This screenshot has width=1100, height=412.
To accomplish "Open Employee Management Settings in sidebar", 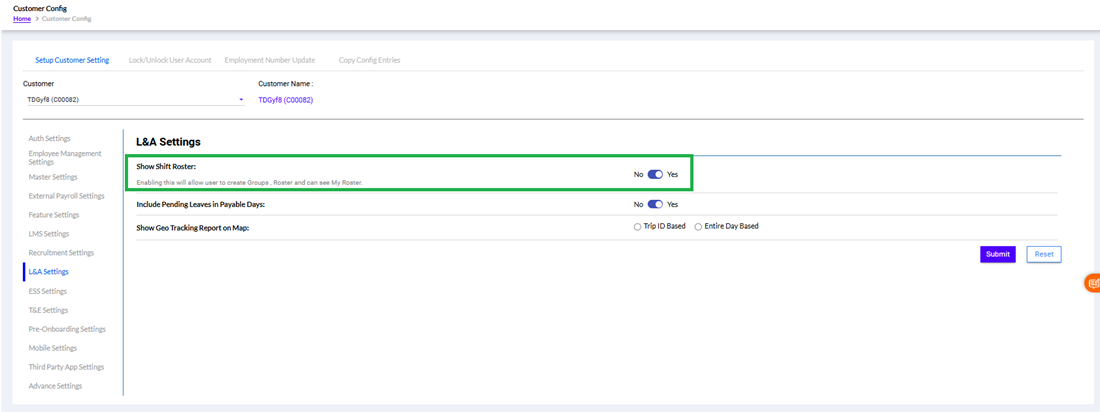I will click(x=65, y=157).
